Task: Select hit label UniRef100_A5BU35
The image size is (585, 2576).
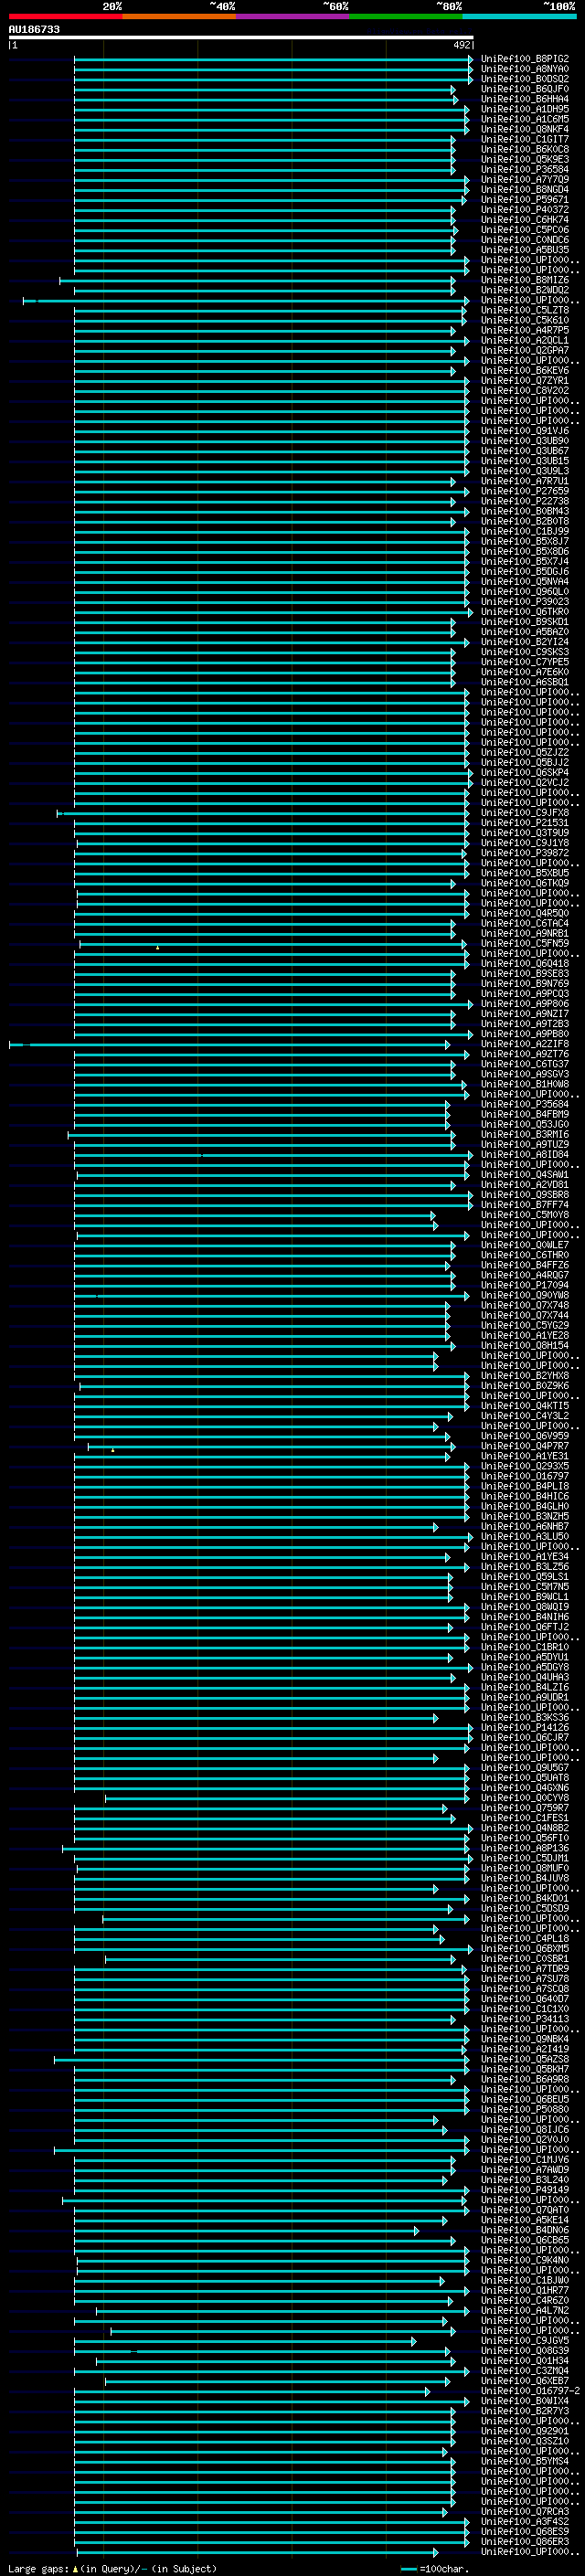Action: point(525,250)
